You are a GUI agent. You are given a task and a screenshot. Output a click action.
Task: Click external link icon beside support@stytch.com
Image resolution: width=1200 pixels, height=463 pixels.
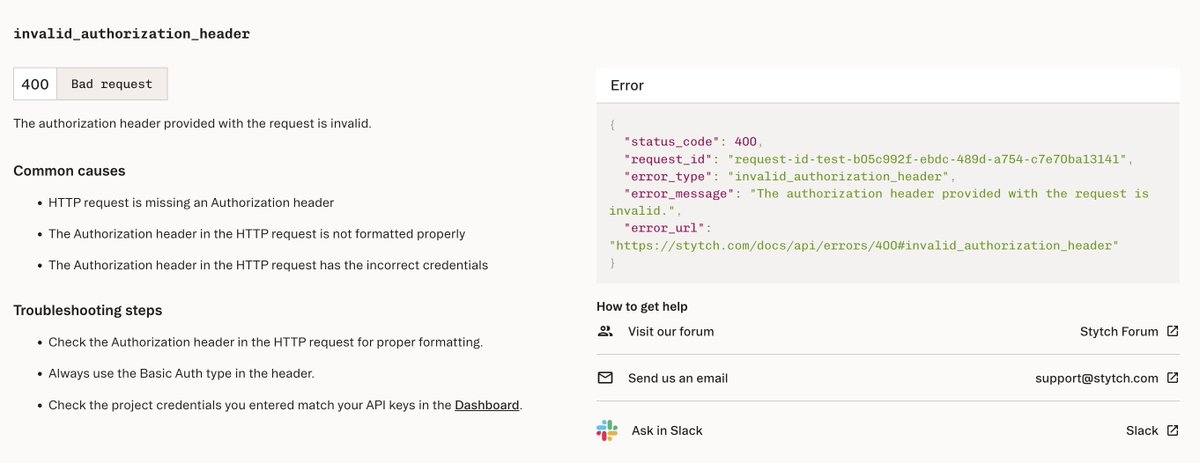(1173, 378)
